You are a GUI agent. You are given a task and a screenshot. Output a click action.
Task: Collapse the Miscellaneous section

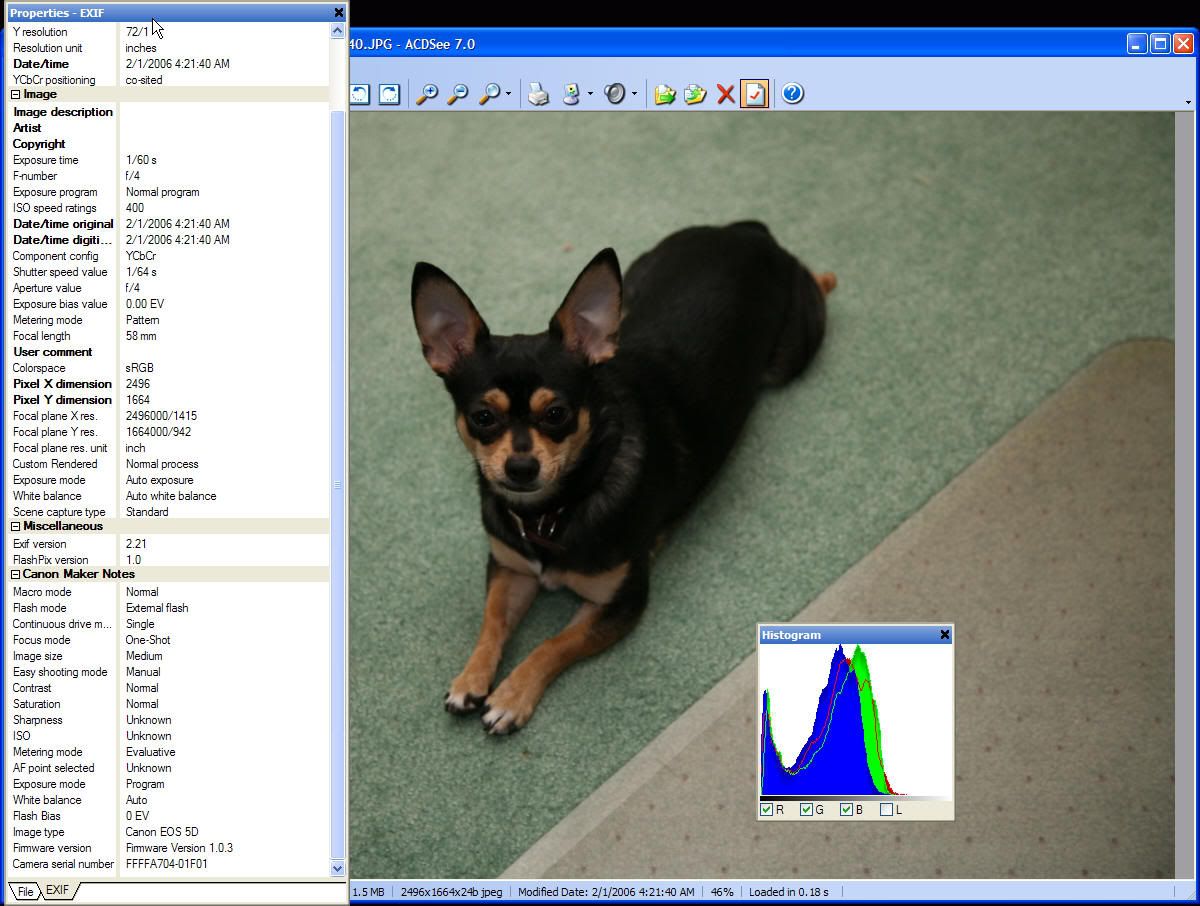click(16, 526)
